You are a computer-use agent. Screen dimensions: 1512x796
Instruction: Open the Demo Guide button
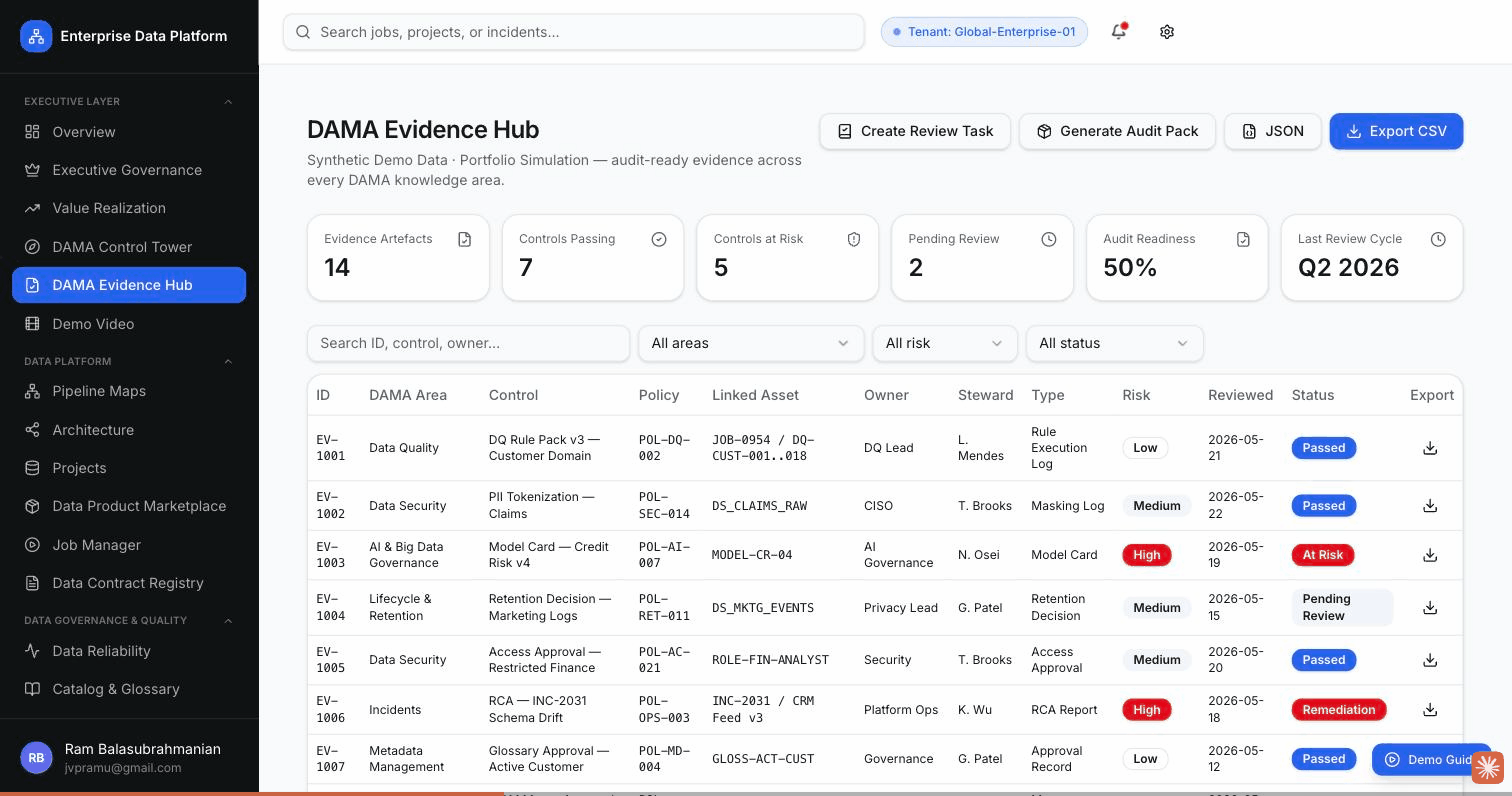pyautogui.click(x=1431, y=760)
